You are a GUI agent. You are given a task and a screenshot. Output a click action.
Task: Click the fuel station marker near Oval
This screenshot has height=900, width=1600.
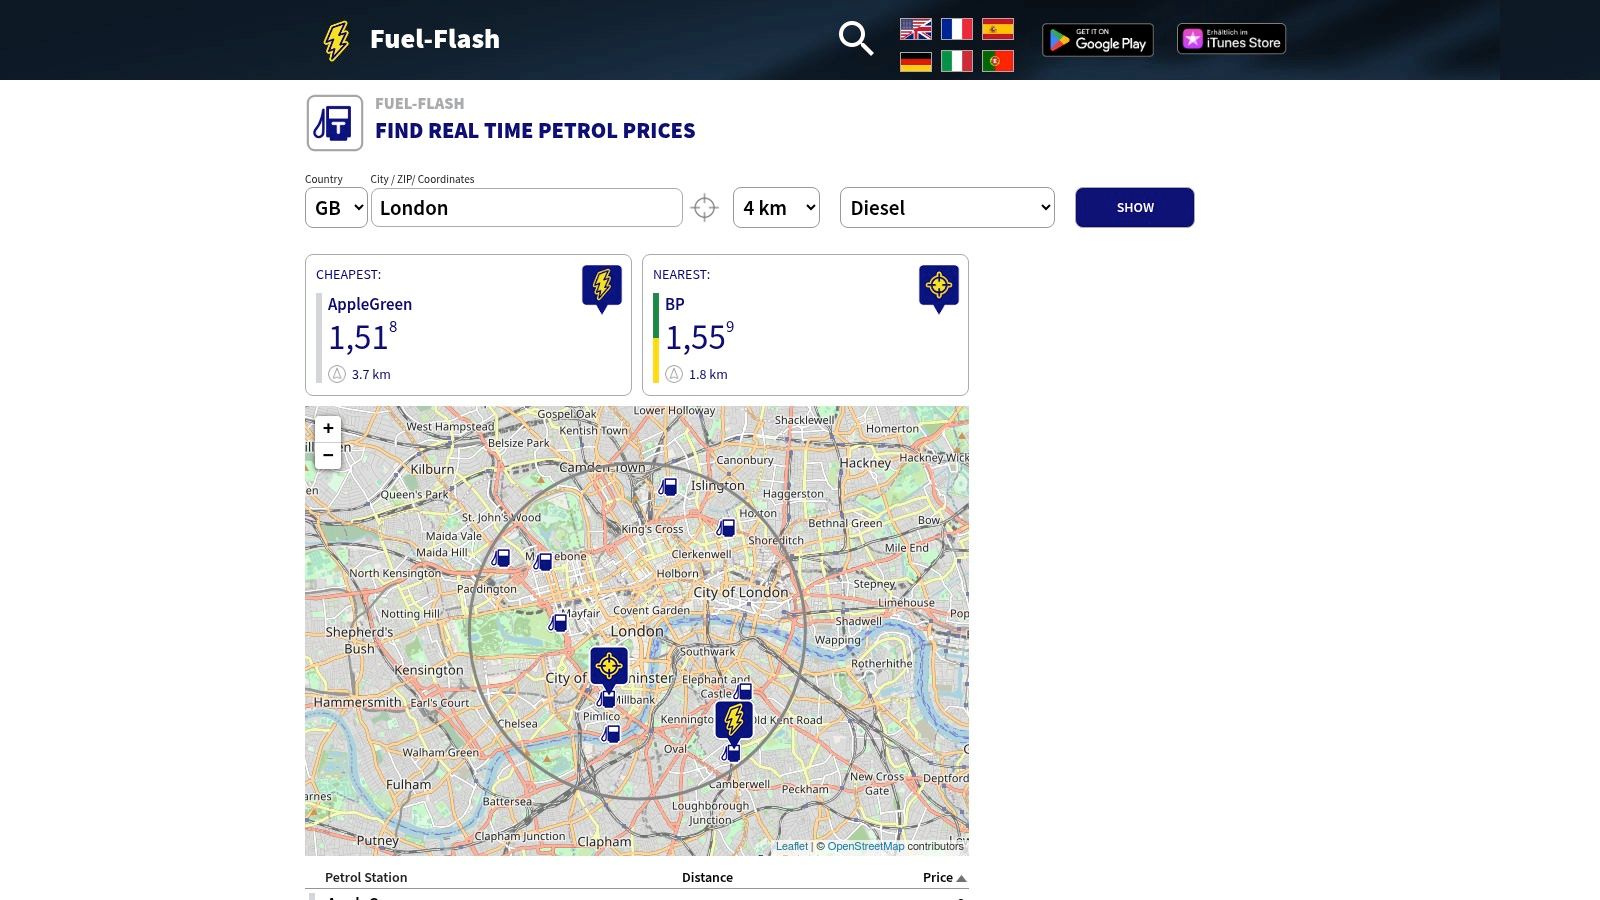tap(732, 753)
